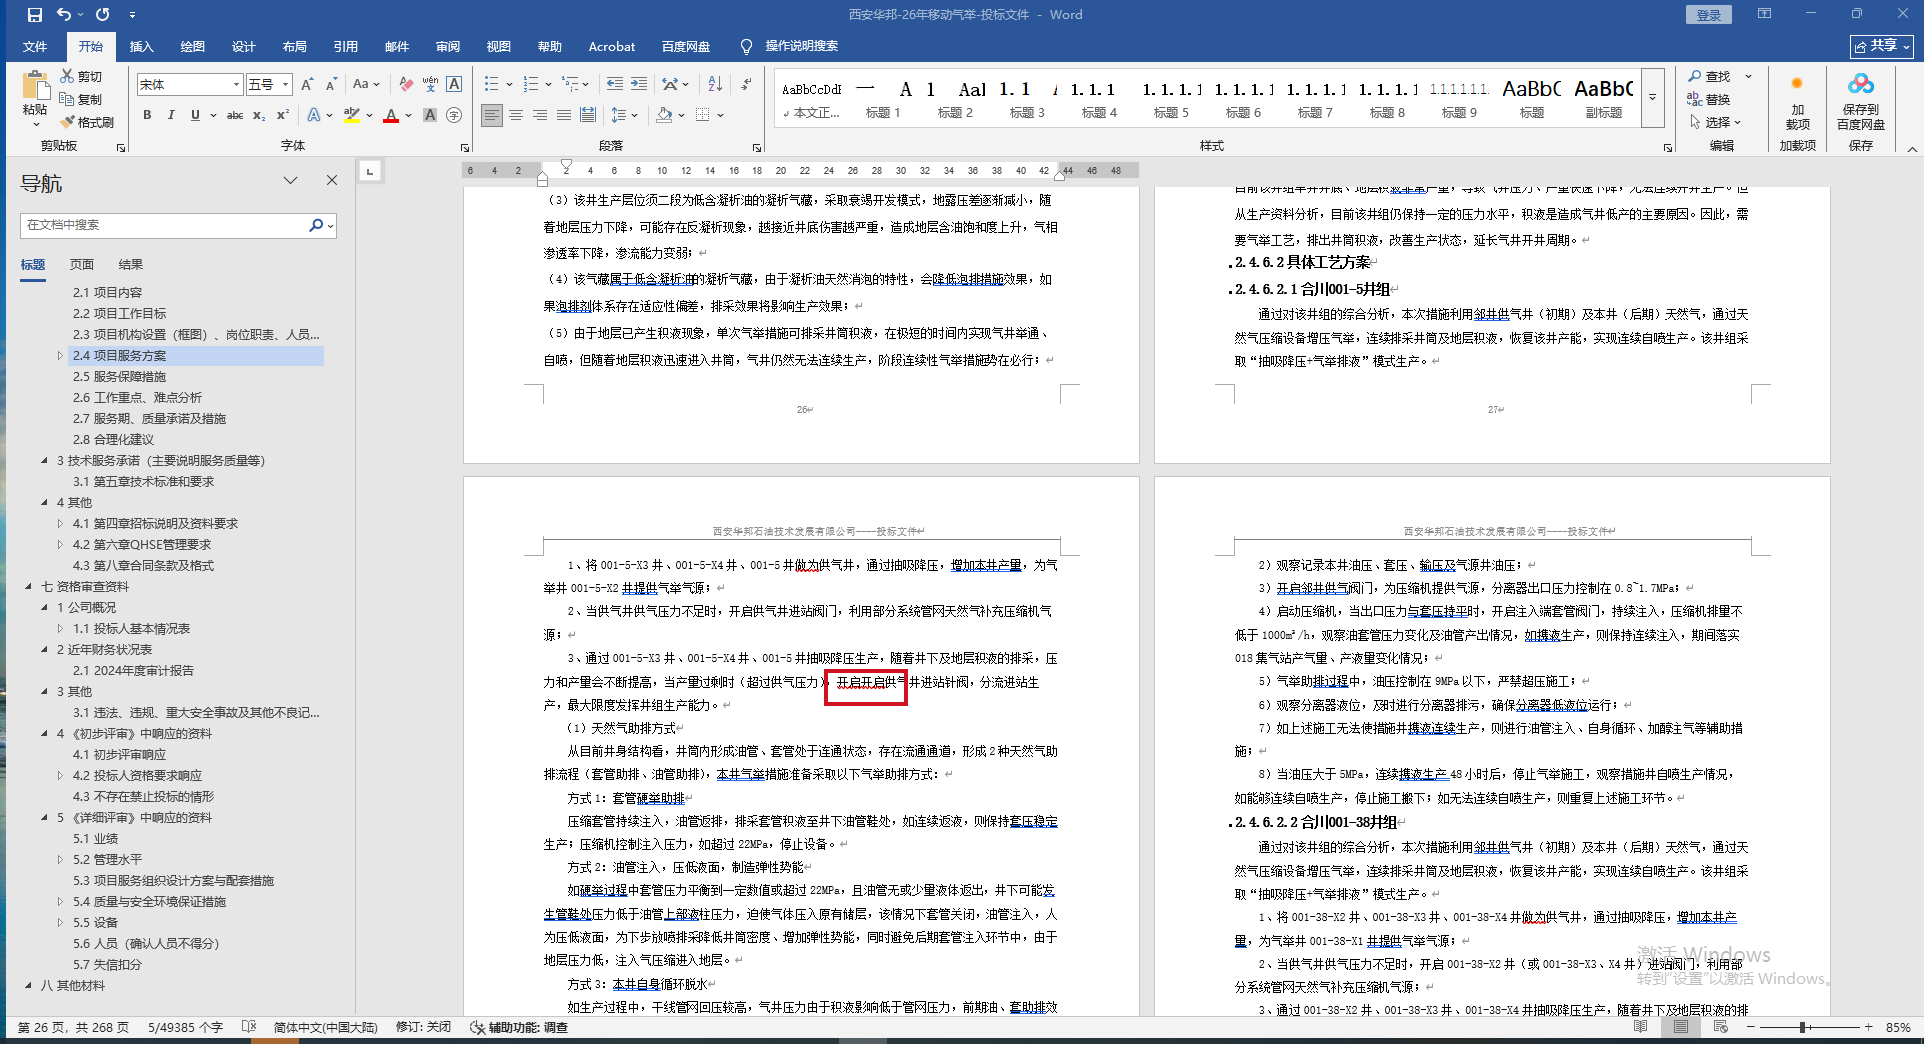Copy selection with 复制
The height and width of the screenshot is (1044, 1924).
81,99
